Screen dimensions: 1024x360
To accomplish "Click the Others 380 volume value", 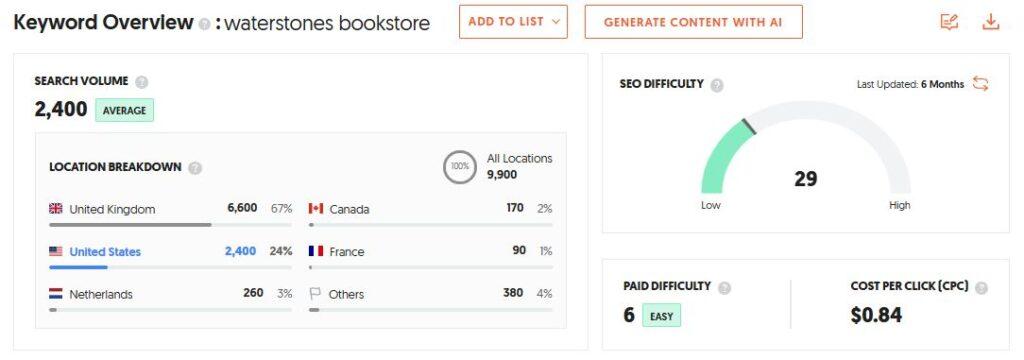I will coord(513,293).
